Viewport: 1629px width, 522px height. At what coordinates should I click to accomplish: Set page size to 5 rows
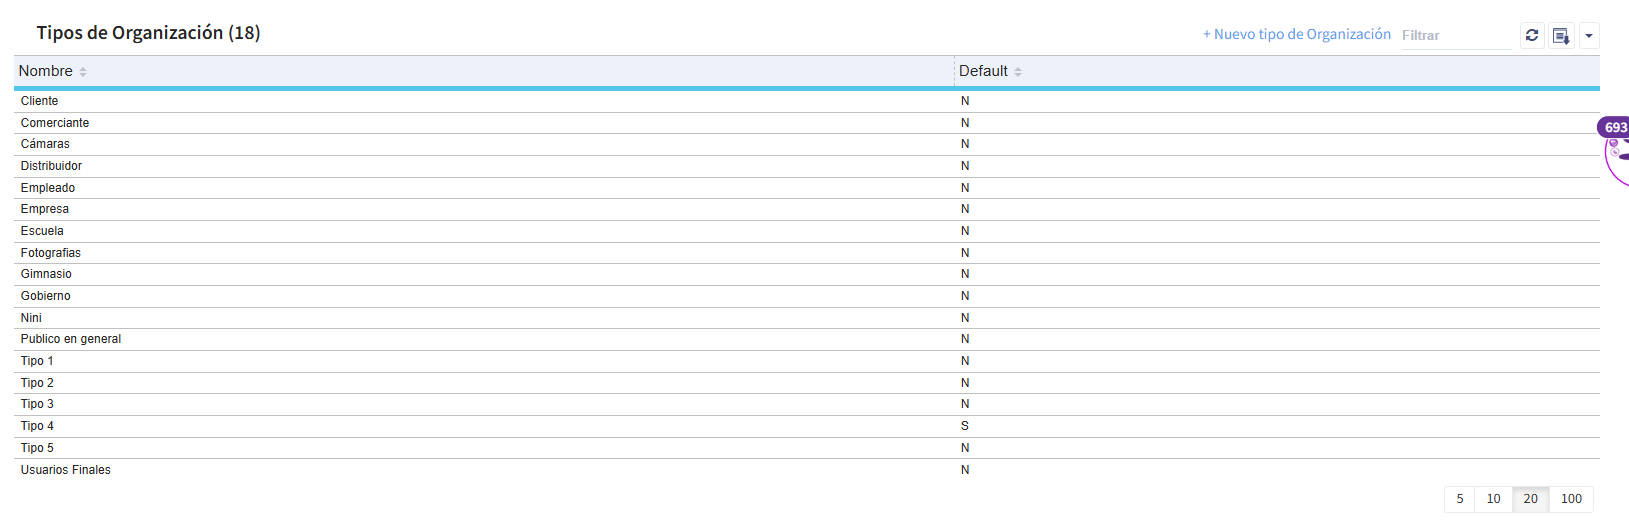pos(1460,499)
